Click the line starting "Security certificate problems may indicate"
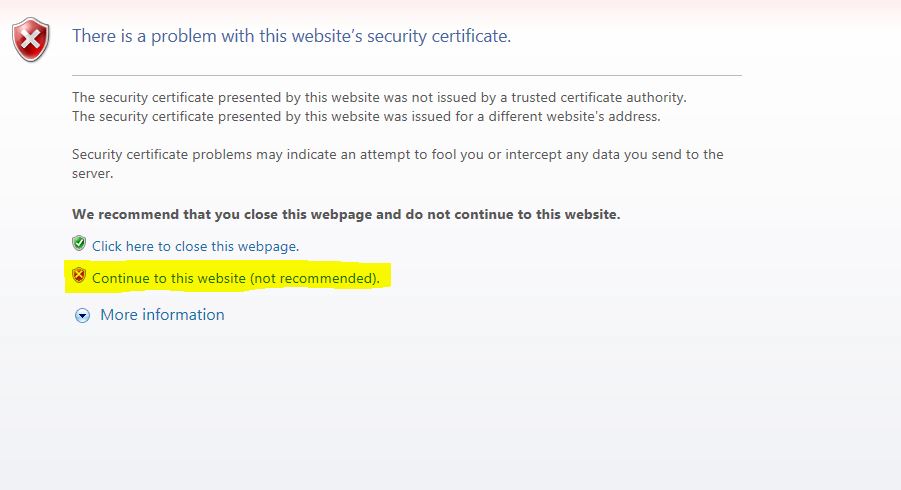Screen dimensions: 901x490 tap(398, 155)
